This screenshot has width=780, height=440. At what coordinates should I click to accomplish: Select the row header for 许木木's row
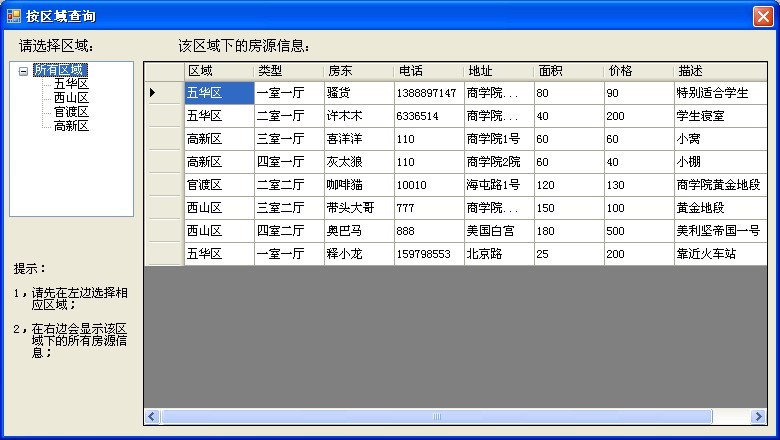click(x=164, y=116)
